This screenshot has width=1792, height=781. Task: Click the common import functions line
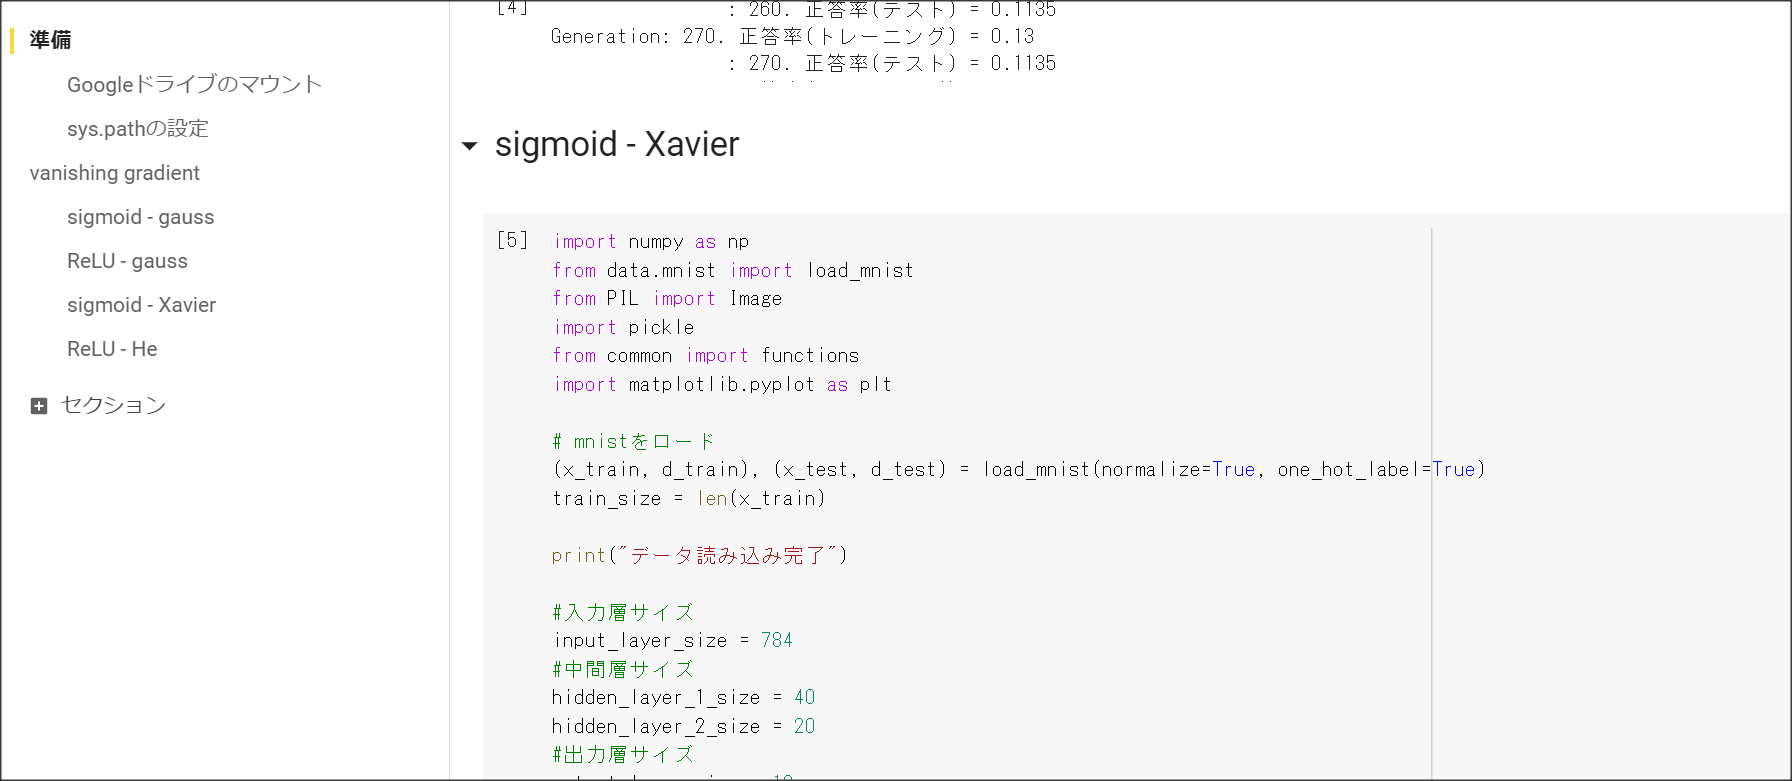[x=705, y=356]
